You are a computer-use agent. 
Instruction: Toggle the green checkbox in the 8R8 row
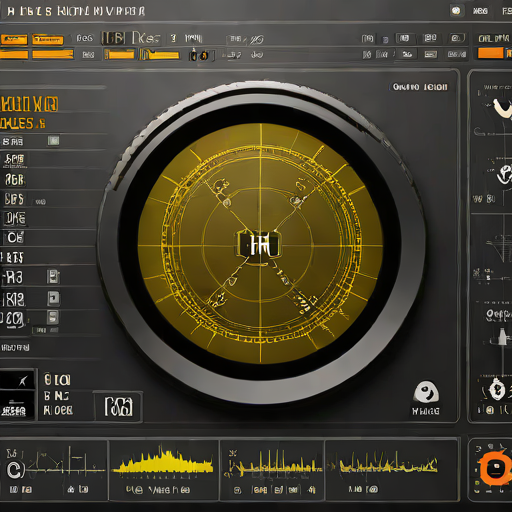tap(53, 140)
